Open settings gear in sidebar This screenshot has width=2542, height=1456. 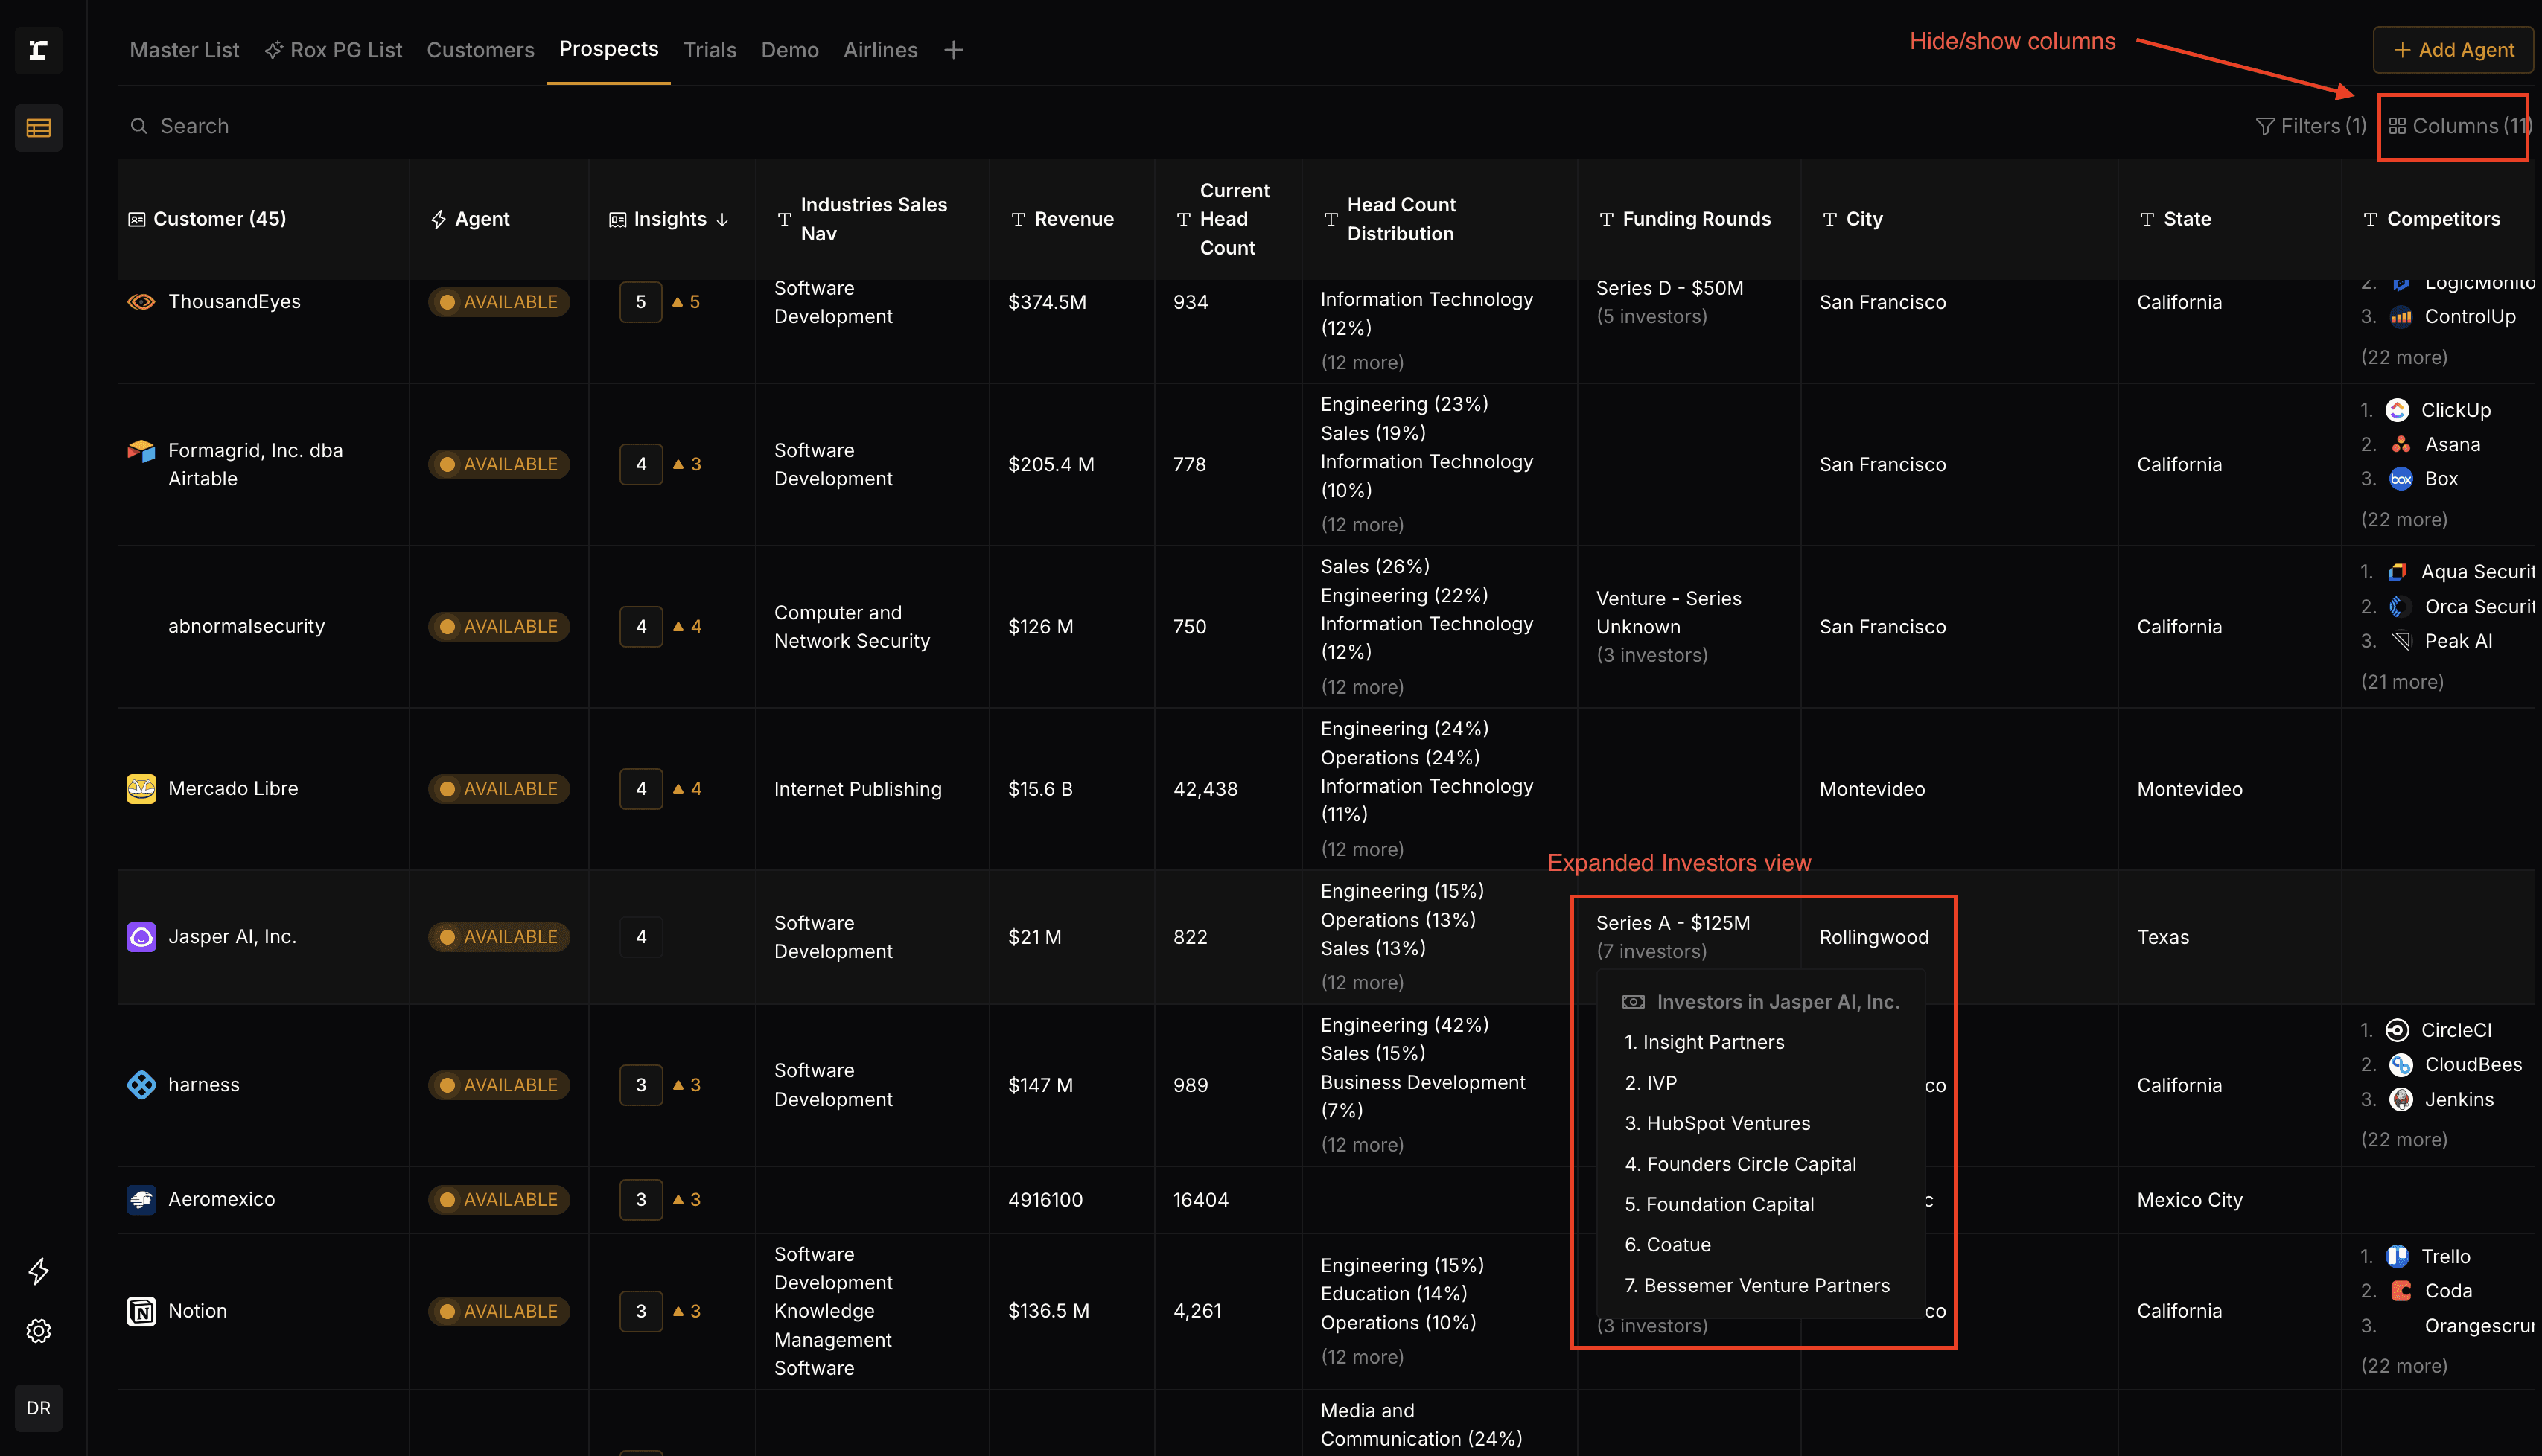pos(38,1331)
